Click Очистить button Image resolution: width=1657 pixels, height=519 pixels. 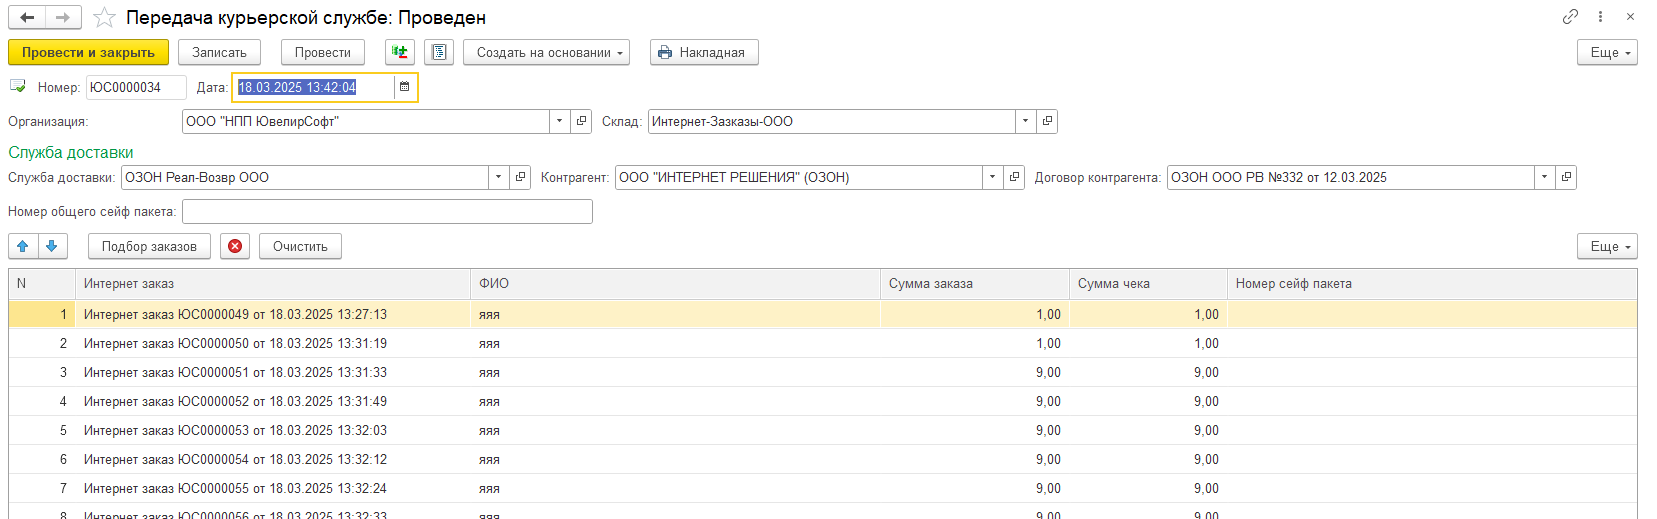300,246
